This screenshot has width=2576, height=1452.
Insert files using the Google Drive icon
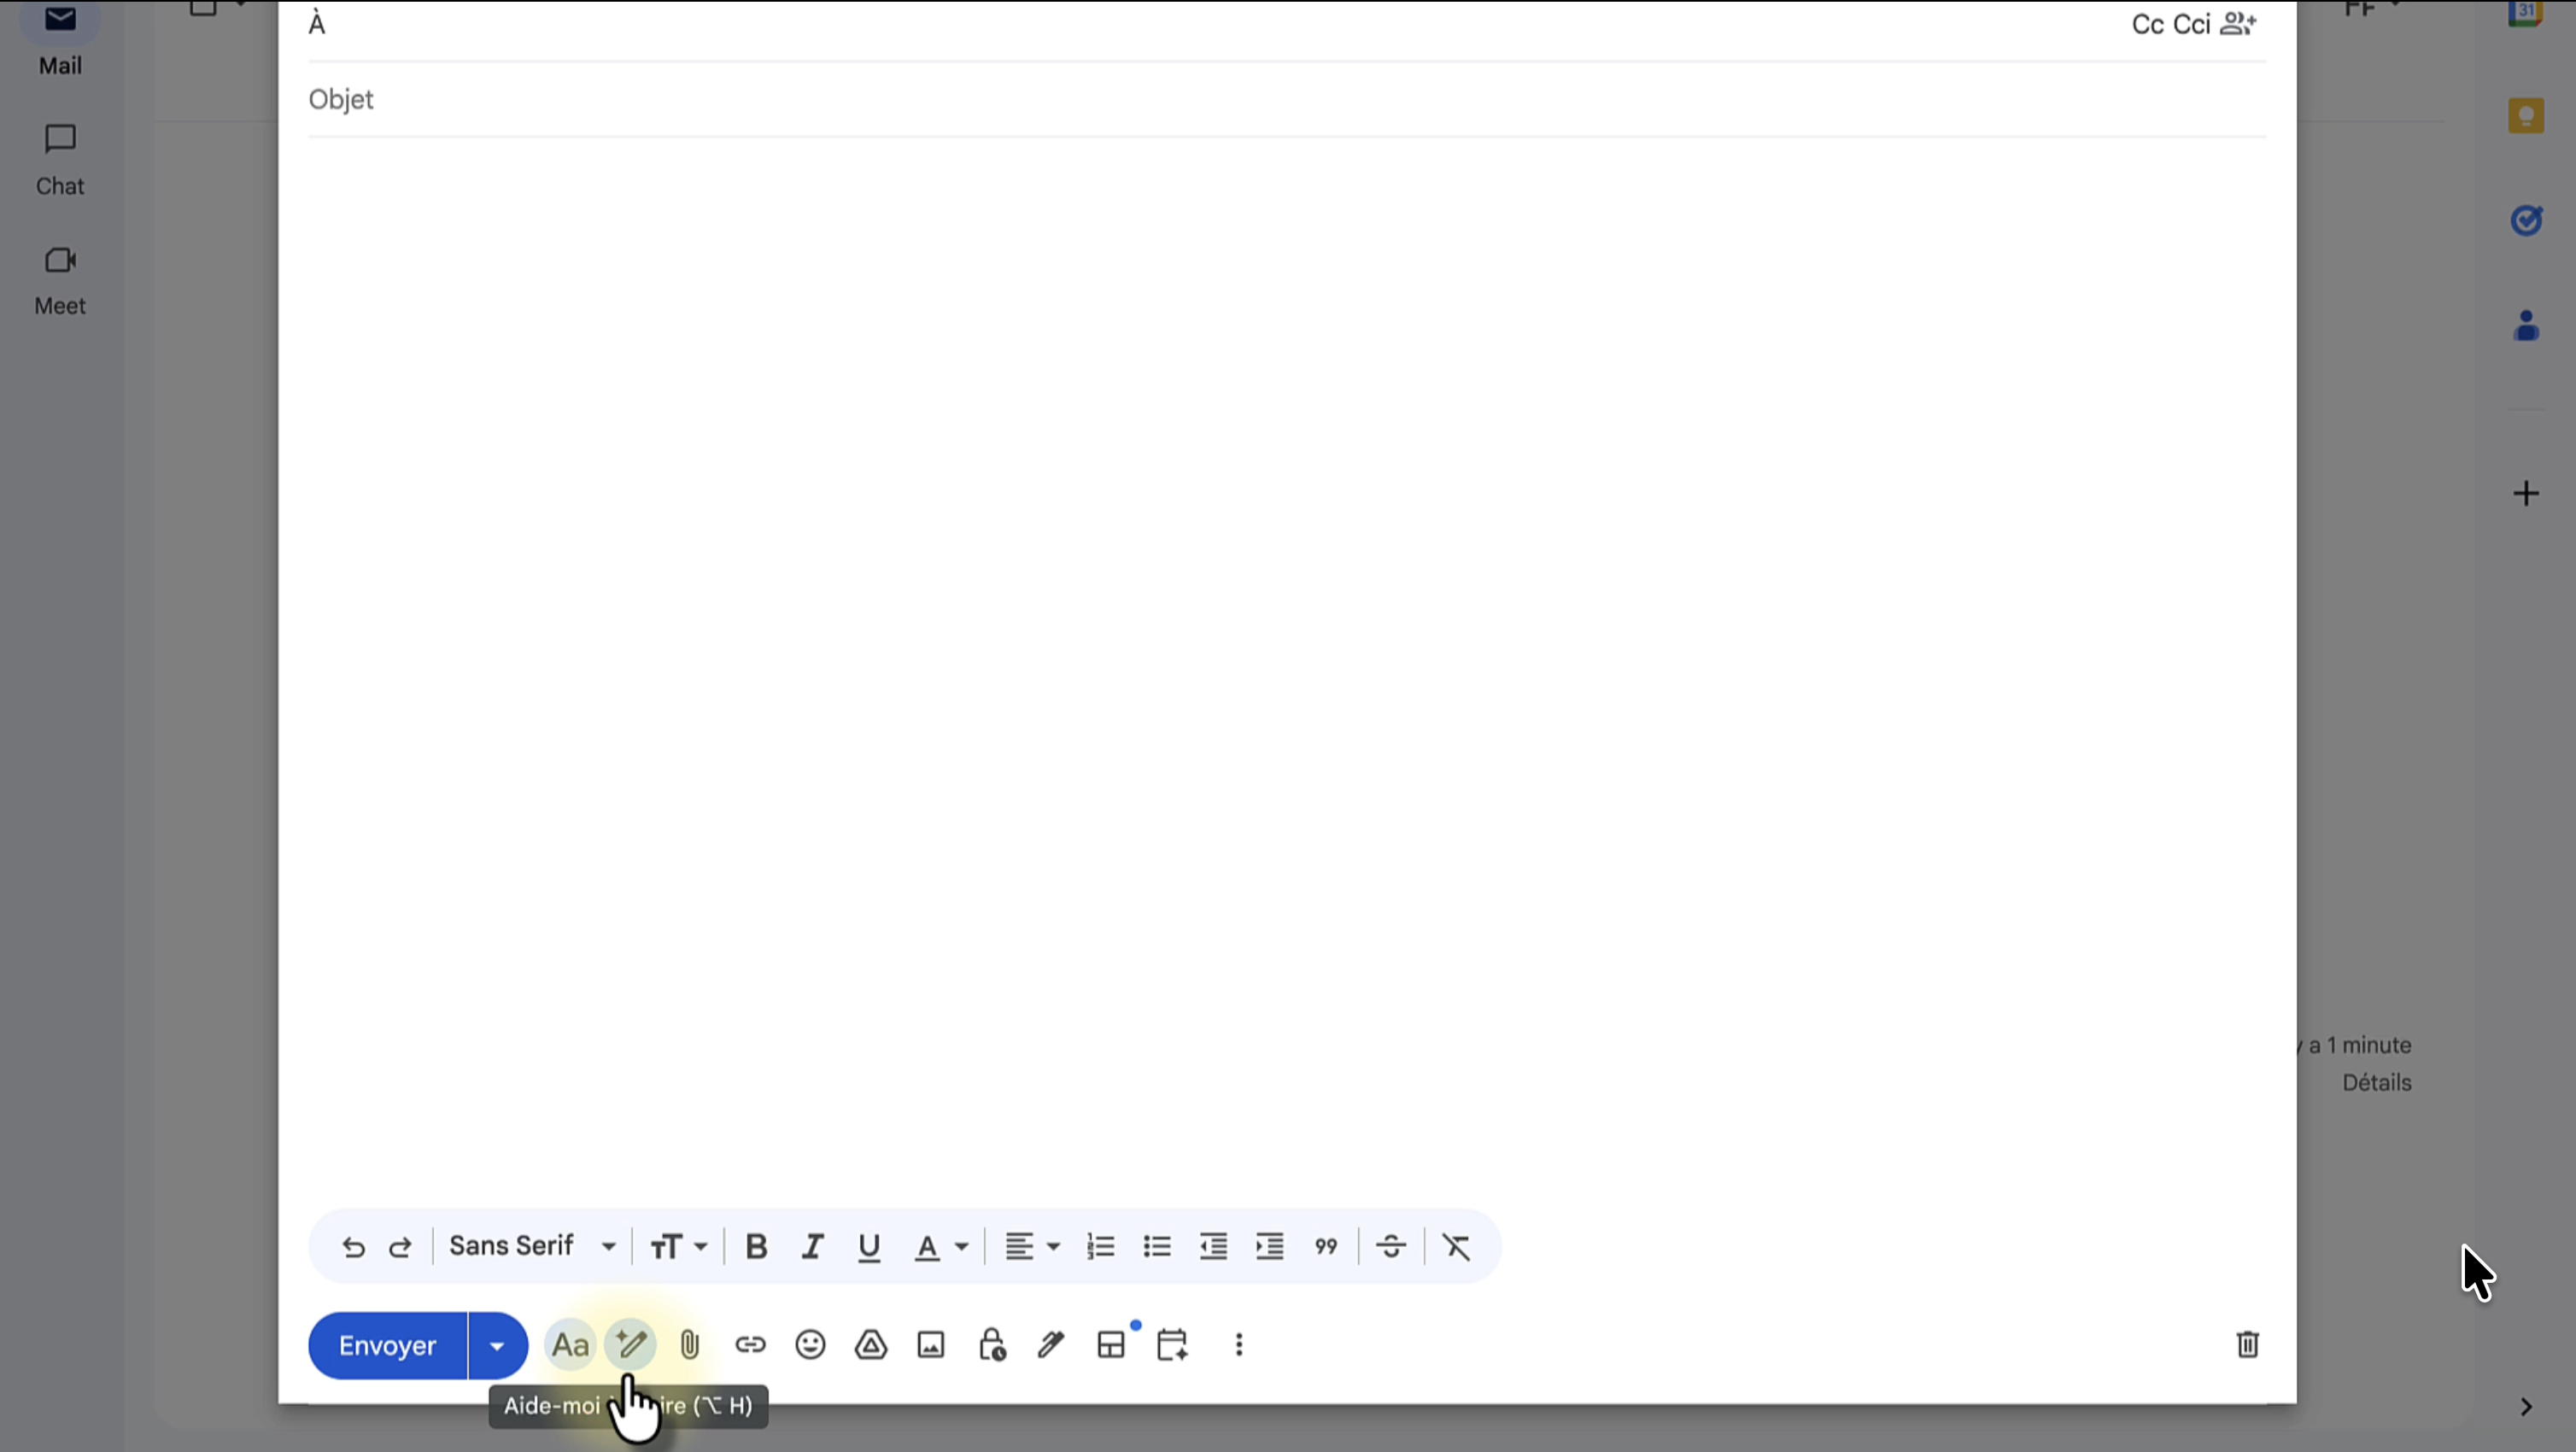871,1345
